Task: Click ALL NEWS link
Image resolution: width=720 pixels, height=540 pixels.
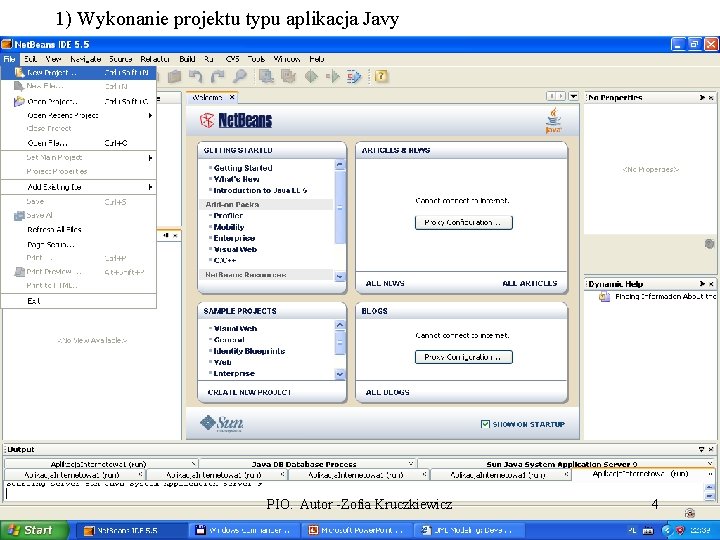Action: (x=385, y=283)
